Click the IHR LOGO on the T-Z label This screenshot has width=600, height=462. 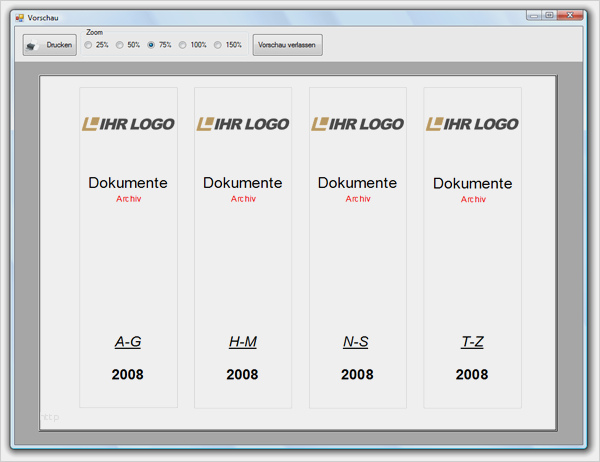(472, 124)
